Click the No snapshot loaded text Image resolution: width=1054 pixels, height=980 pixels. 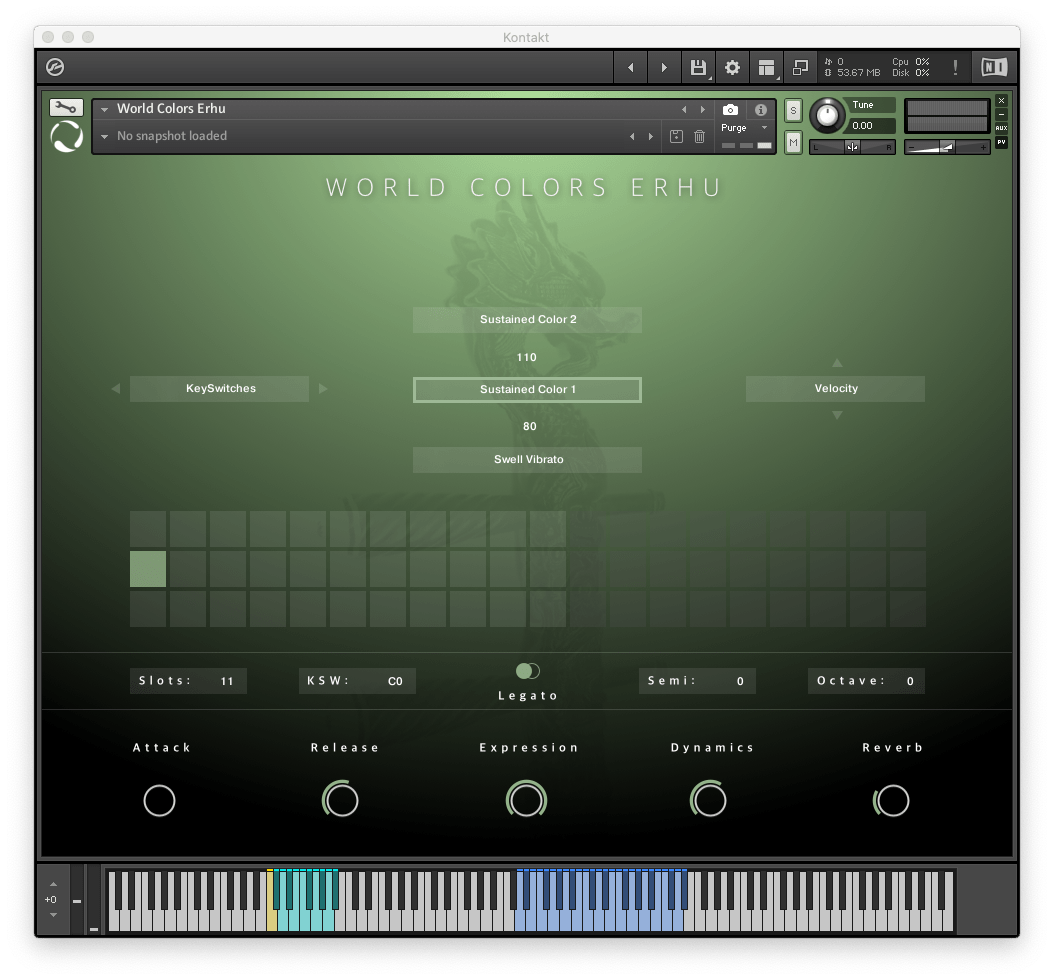(172, 136)
